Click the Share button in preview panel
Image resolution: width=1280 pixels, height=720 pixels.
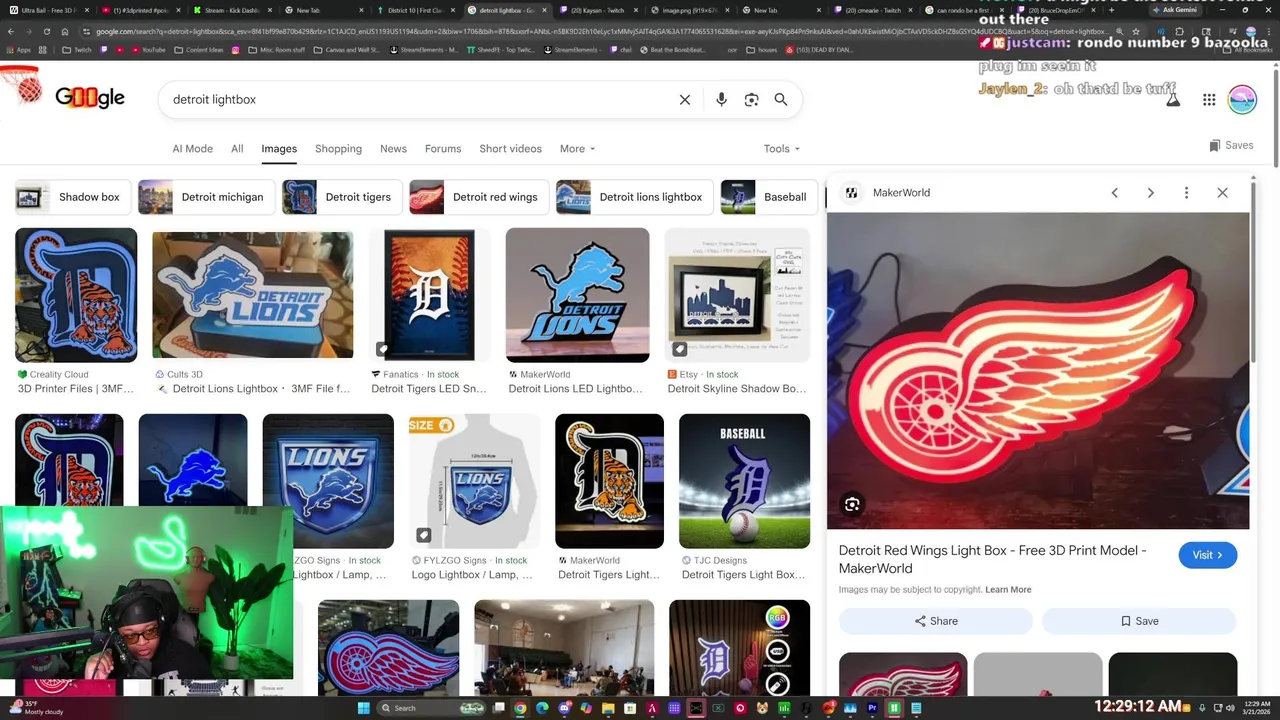tap(935, 621)
